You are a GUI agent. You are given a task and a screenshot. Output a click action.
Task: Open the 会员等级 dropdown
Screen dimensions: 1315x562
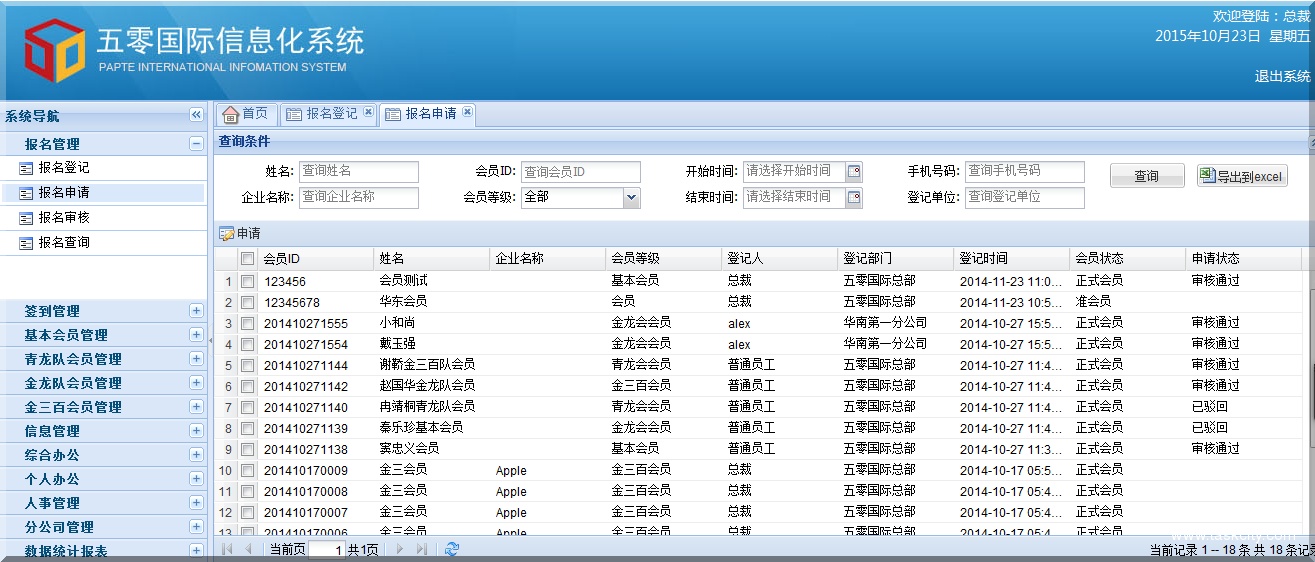631,198
